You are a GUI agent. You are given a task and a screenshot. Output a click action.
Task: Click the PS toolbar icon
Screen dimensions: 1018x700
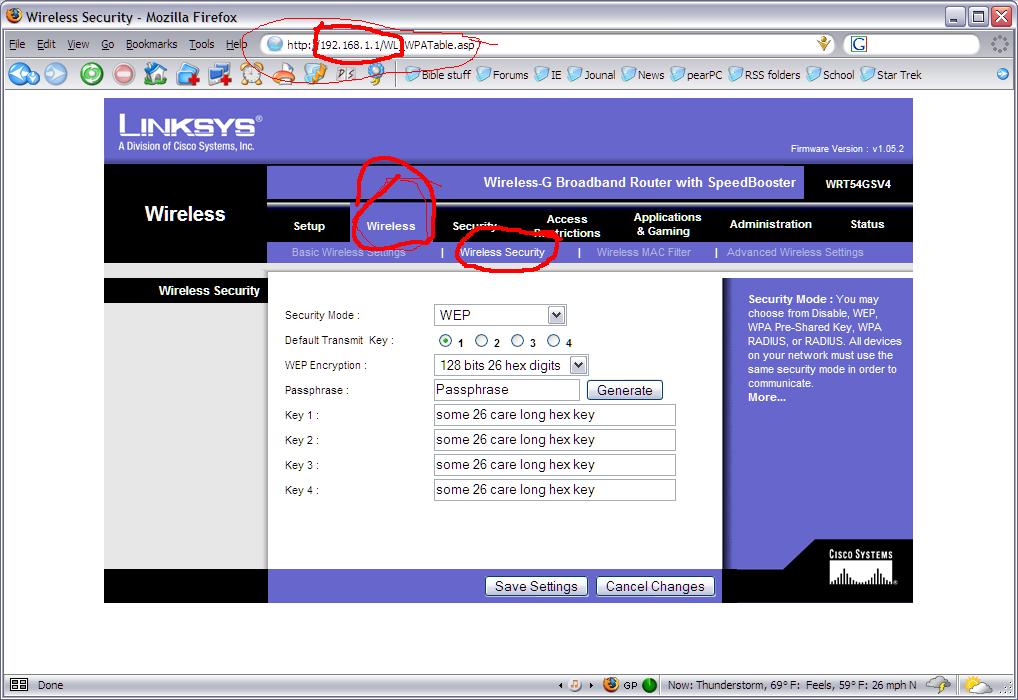346,74
